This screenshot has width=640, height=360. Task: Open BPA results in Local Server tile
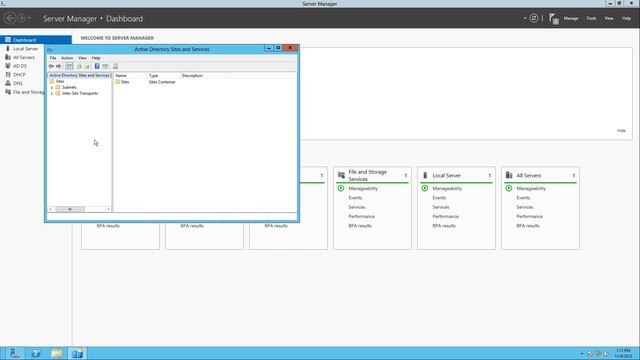coord(444,226)
